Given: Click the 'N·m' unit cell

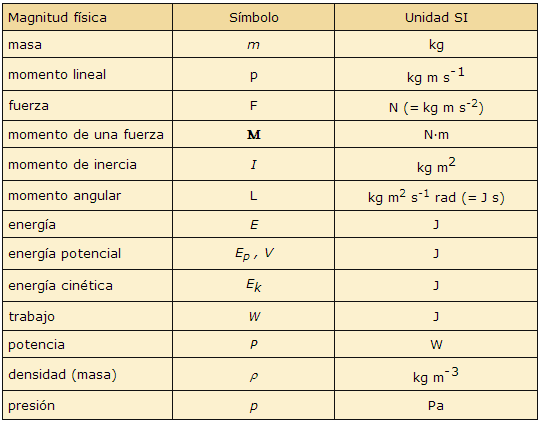Looking at the screenshot, I should tap(436, 135).
